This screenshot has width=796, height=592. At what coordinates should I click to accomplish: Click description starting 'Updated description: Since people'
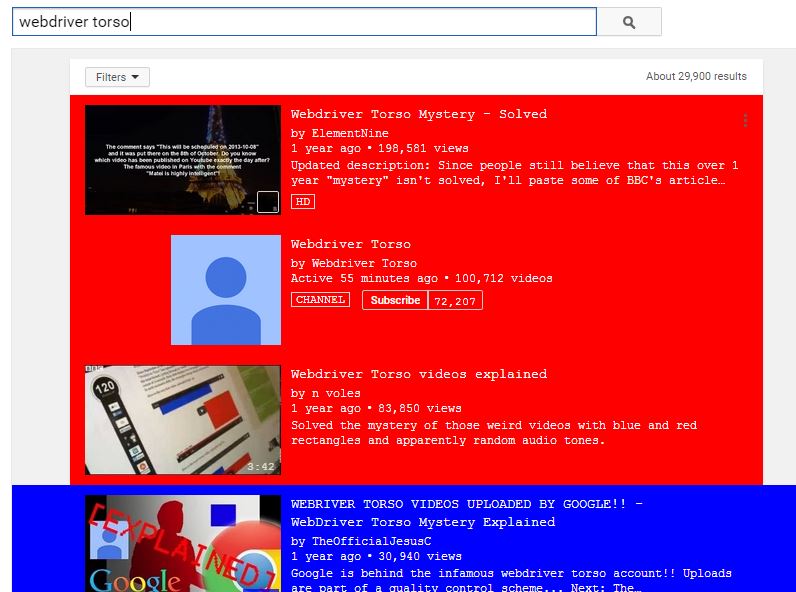coord(514,173)
